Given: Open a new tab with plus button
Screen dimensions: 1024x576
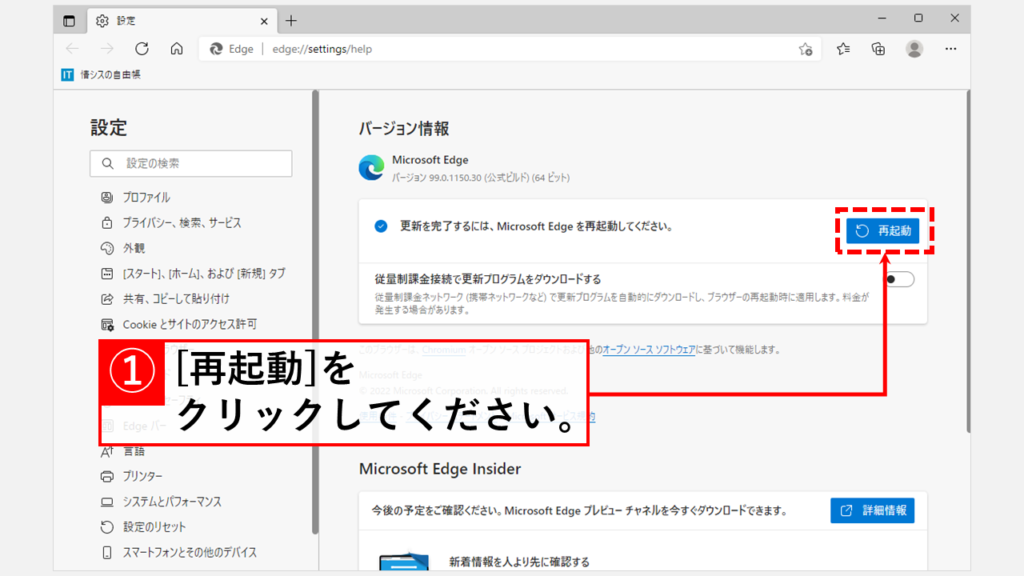Looking at the screenshot, I should [x=291, y=20].
